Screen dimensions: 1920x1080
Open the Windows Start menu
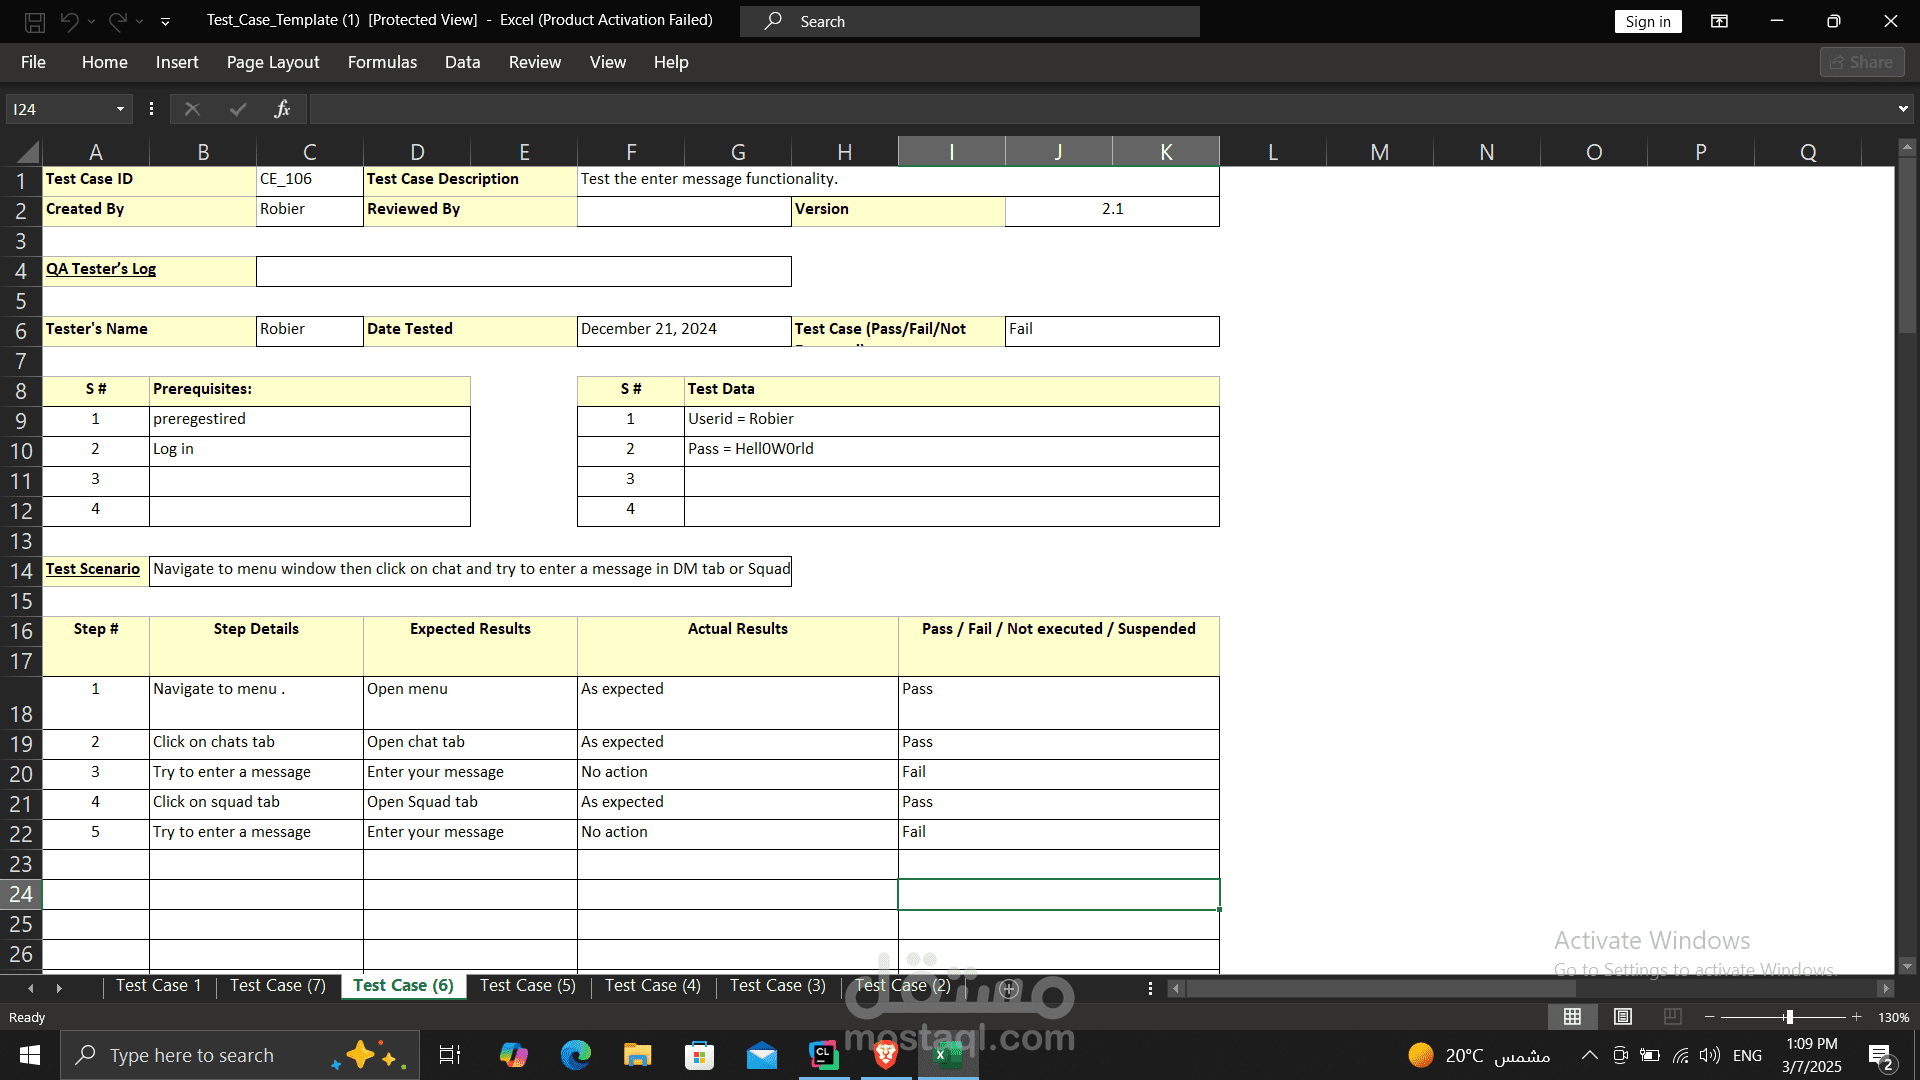(x=30, y=1055)
